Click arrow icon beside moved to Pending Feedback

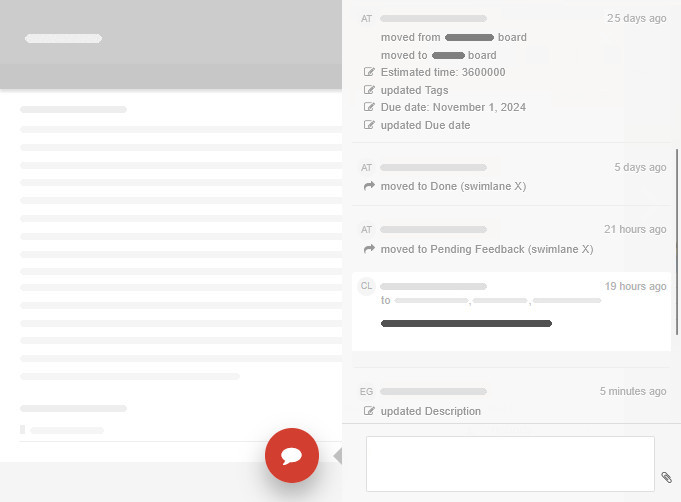coord(370,249)
